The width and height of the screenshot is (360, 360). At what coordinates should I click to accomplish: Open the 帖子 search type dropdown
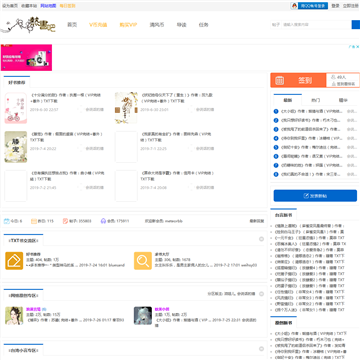(x=275, y=25)
